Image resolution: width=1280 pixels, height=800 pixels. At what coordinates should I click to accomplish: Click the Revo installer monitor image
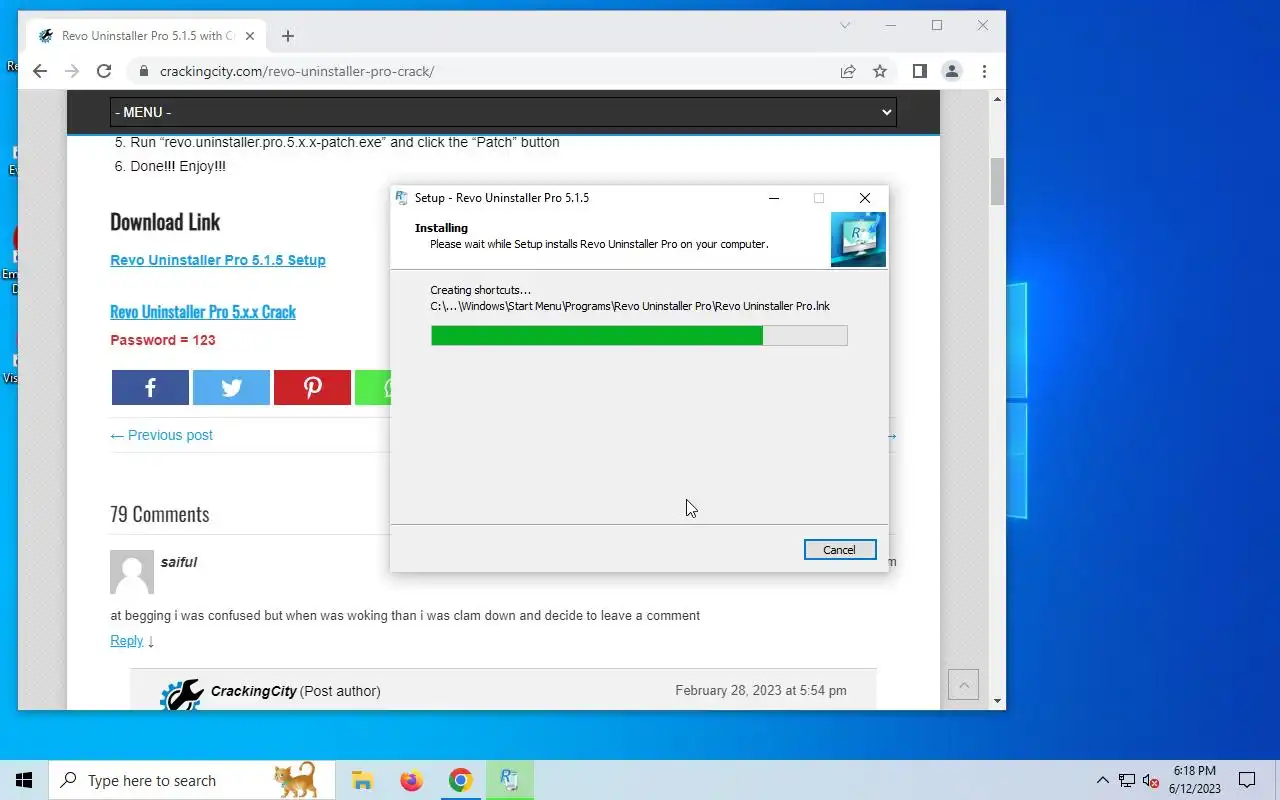coord(858,240)
